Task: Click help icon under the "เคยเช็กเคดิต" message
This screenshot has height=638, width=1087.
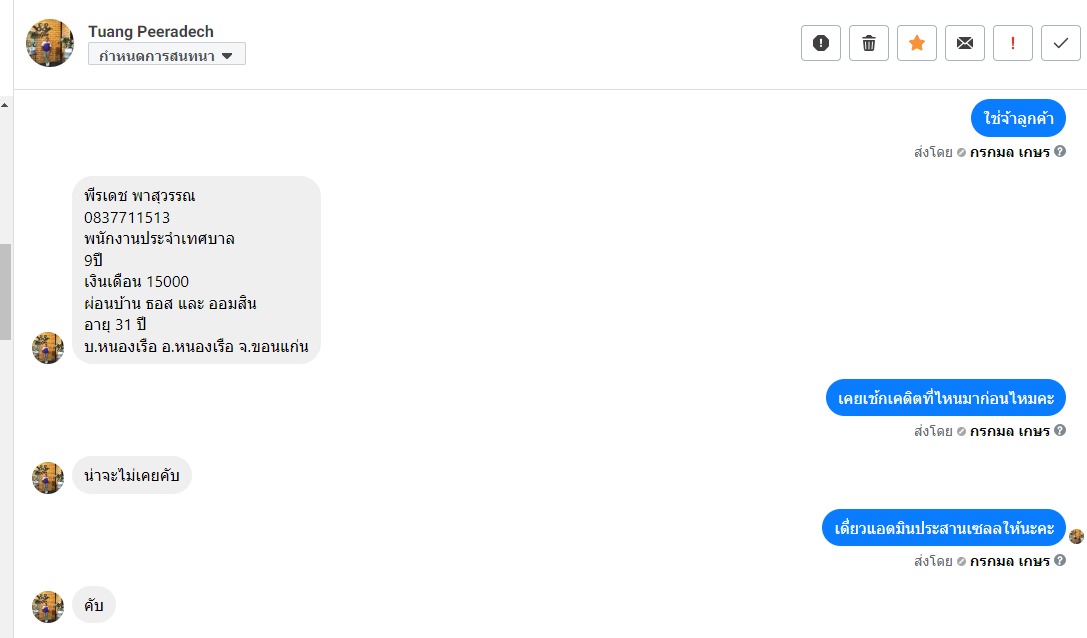Action: coord(1060,431)
